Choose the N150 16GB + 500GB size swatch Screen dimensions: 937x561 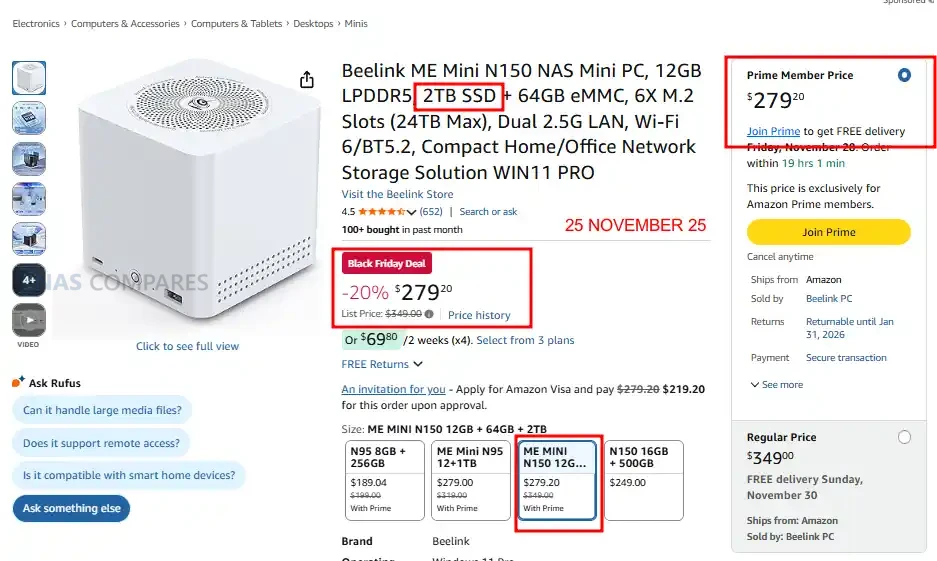(643, 480)
